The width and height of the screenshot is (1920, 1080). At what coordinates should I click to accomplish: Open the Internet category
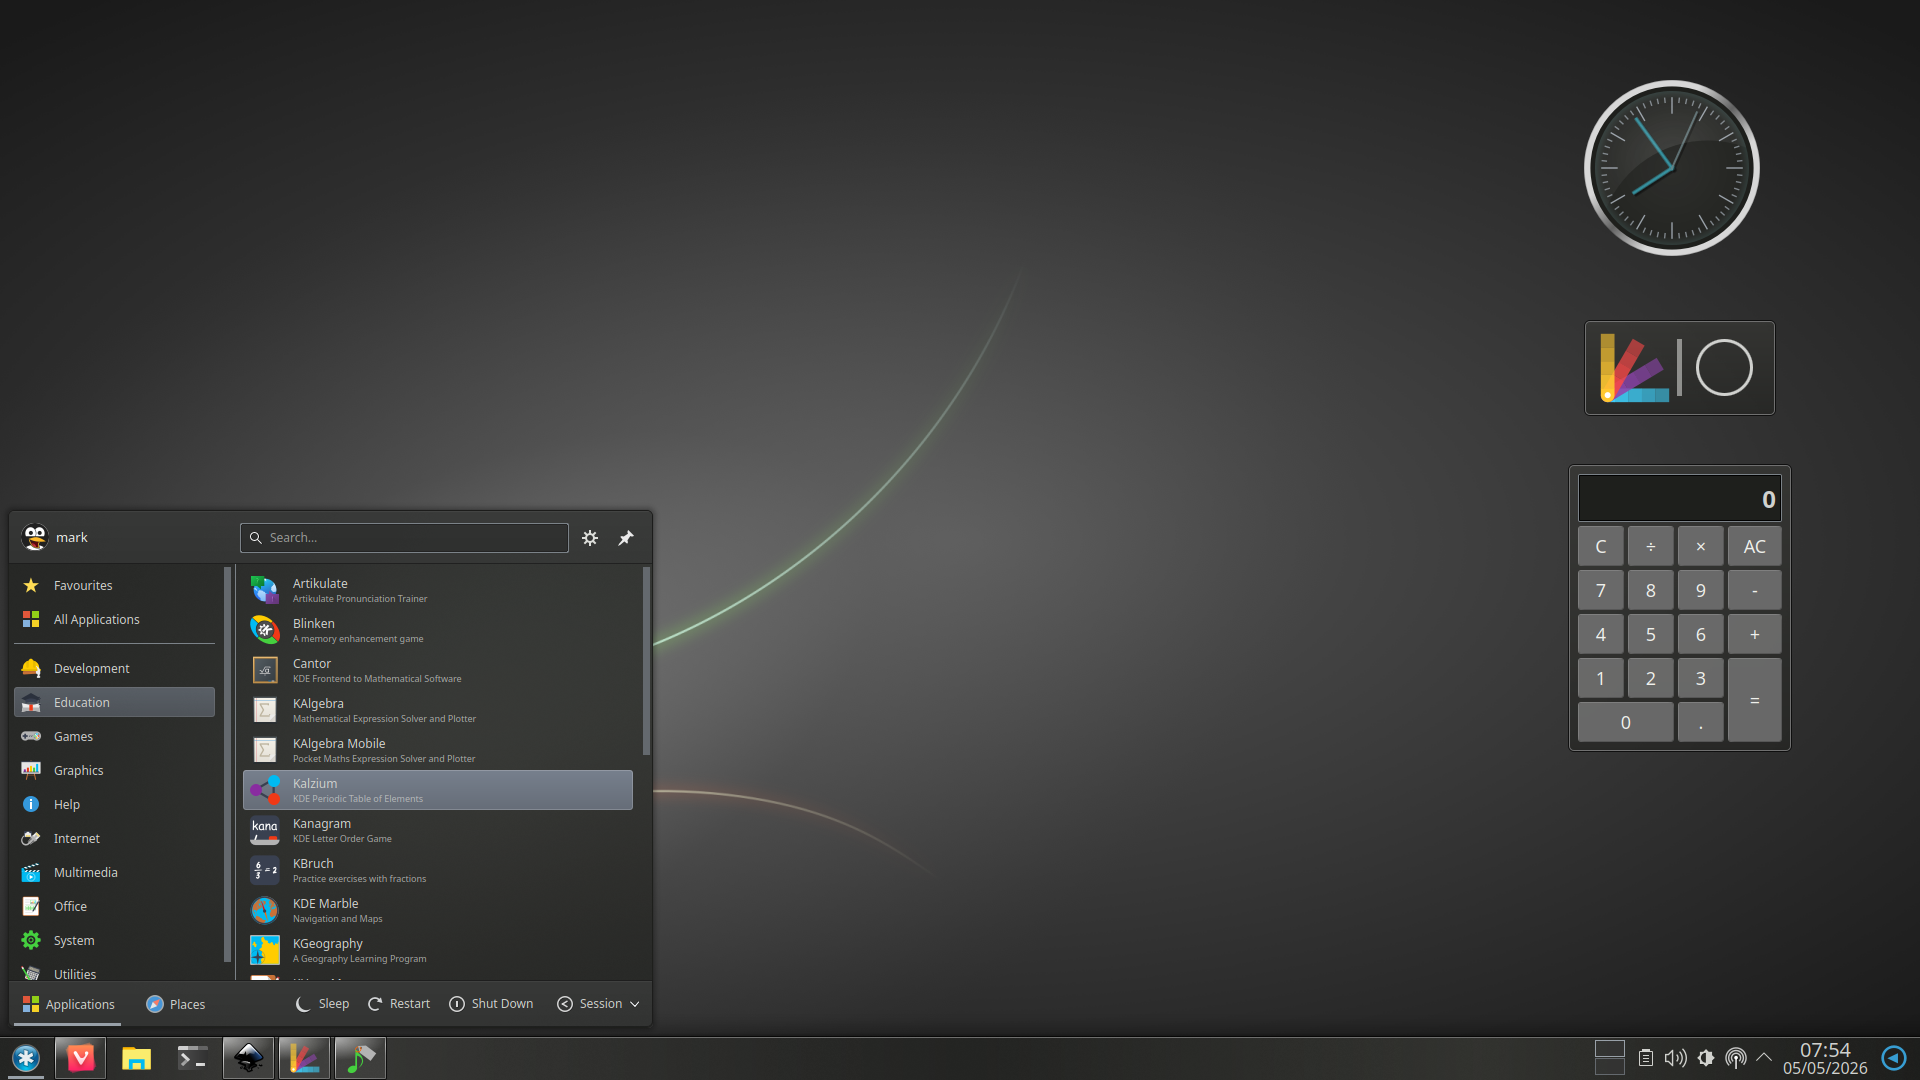(x=115, y=838)
